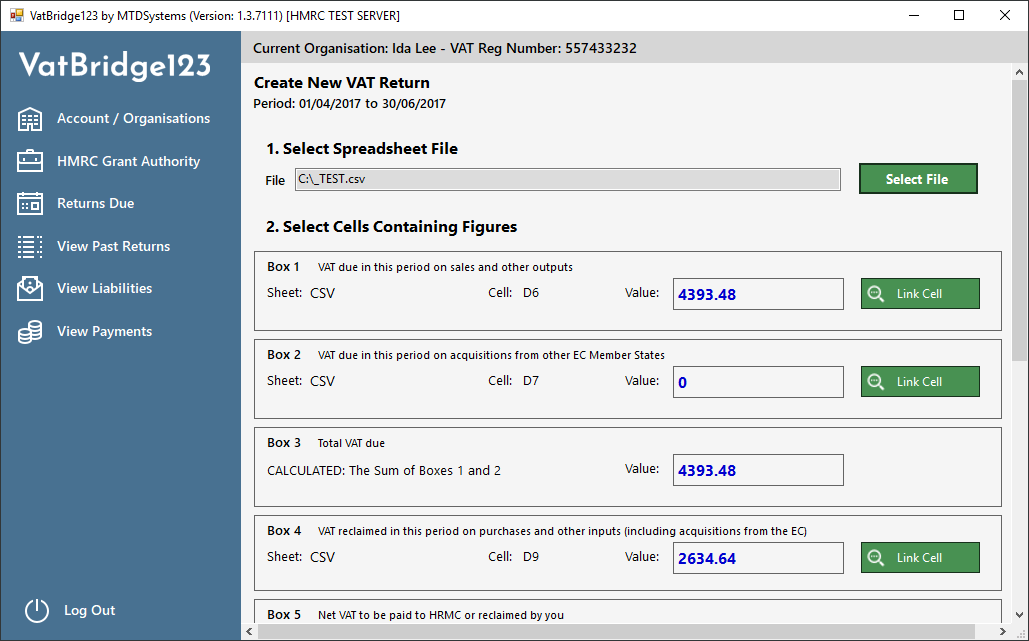Viewport: 1029px width, 641px height.
Task: Click the Box 2 cell reference D7
Action: [x=531, y=381]
